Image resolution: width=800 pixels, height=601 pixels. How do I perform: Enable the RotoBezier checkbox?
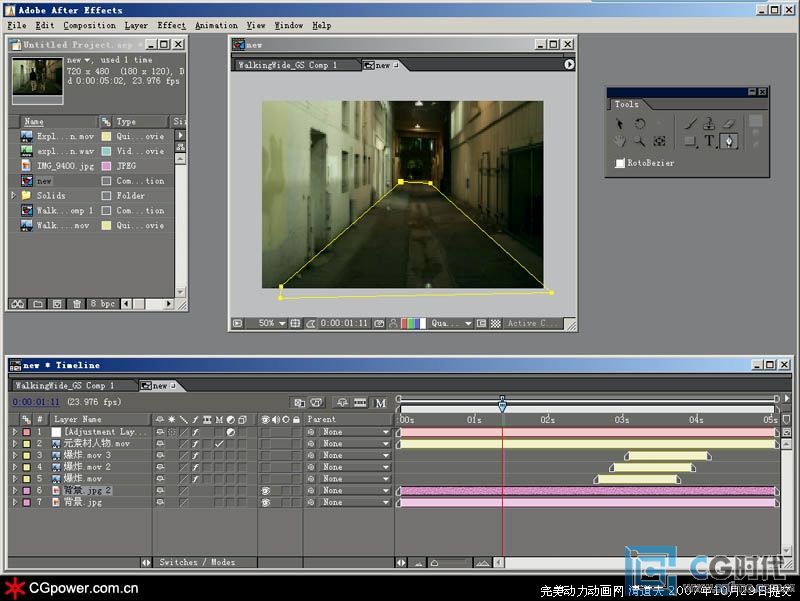coord(620,163)
